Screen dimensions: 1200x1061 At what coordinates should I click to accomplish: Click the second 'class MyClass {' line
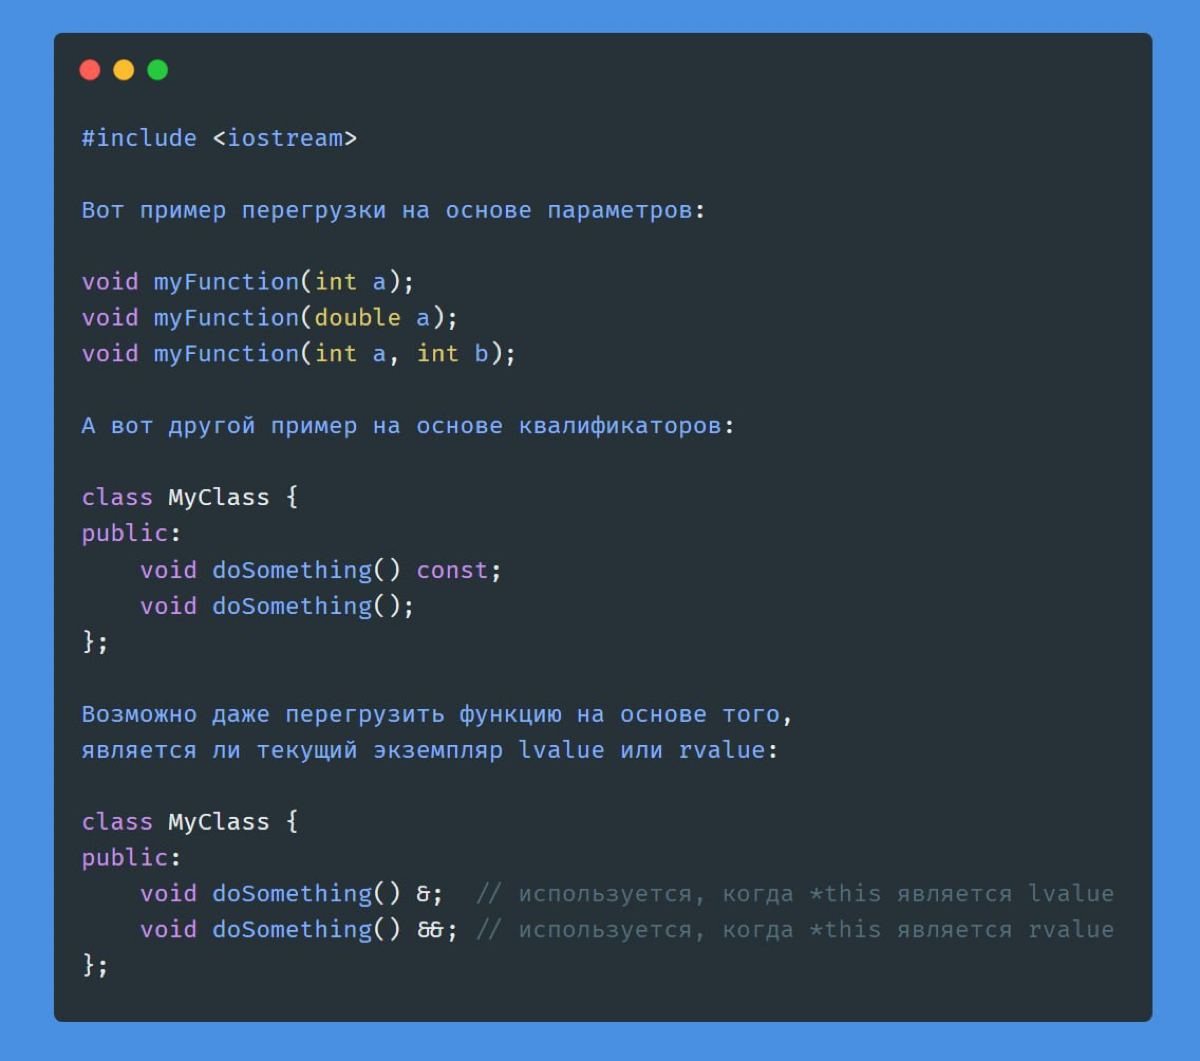click(190, 822)
